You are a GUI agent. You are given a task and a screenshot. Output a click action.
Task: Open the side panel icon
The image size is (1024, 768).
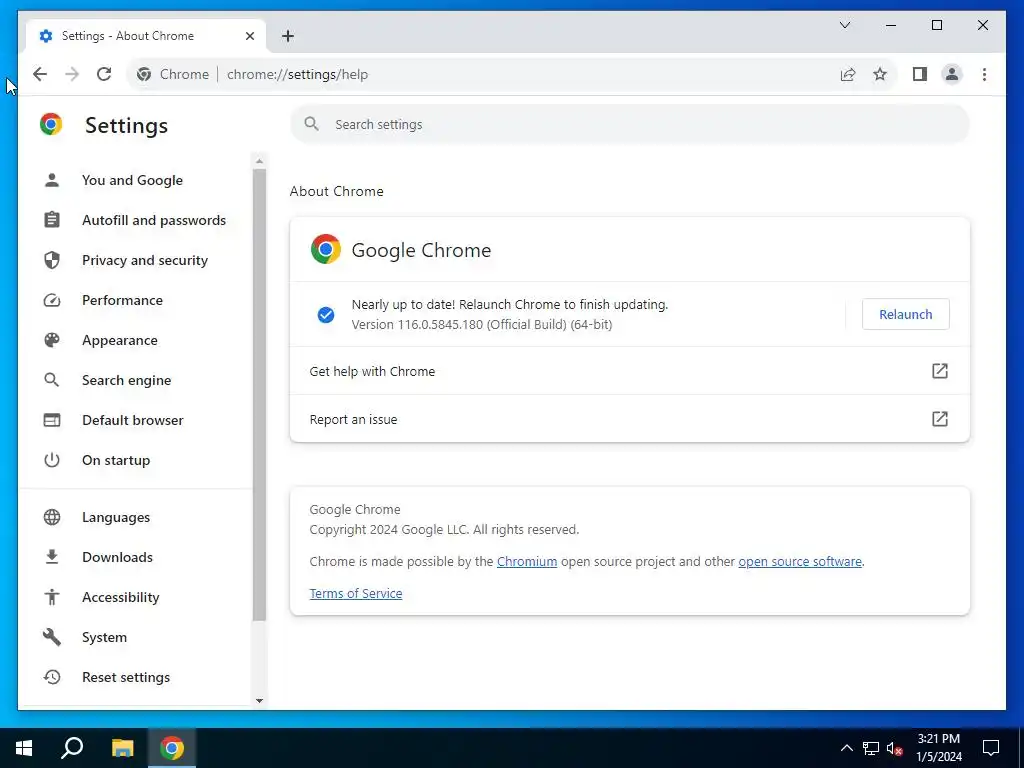[920, 74]
